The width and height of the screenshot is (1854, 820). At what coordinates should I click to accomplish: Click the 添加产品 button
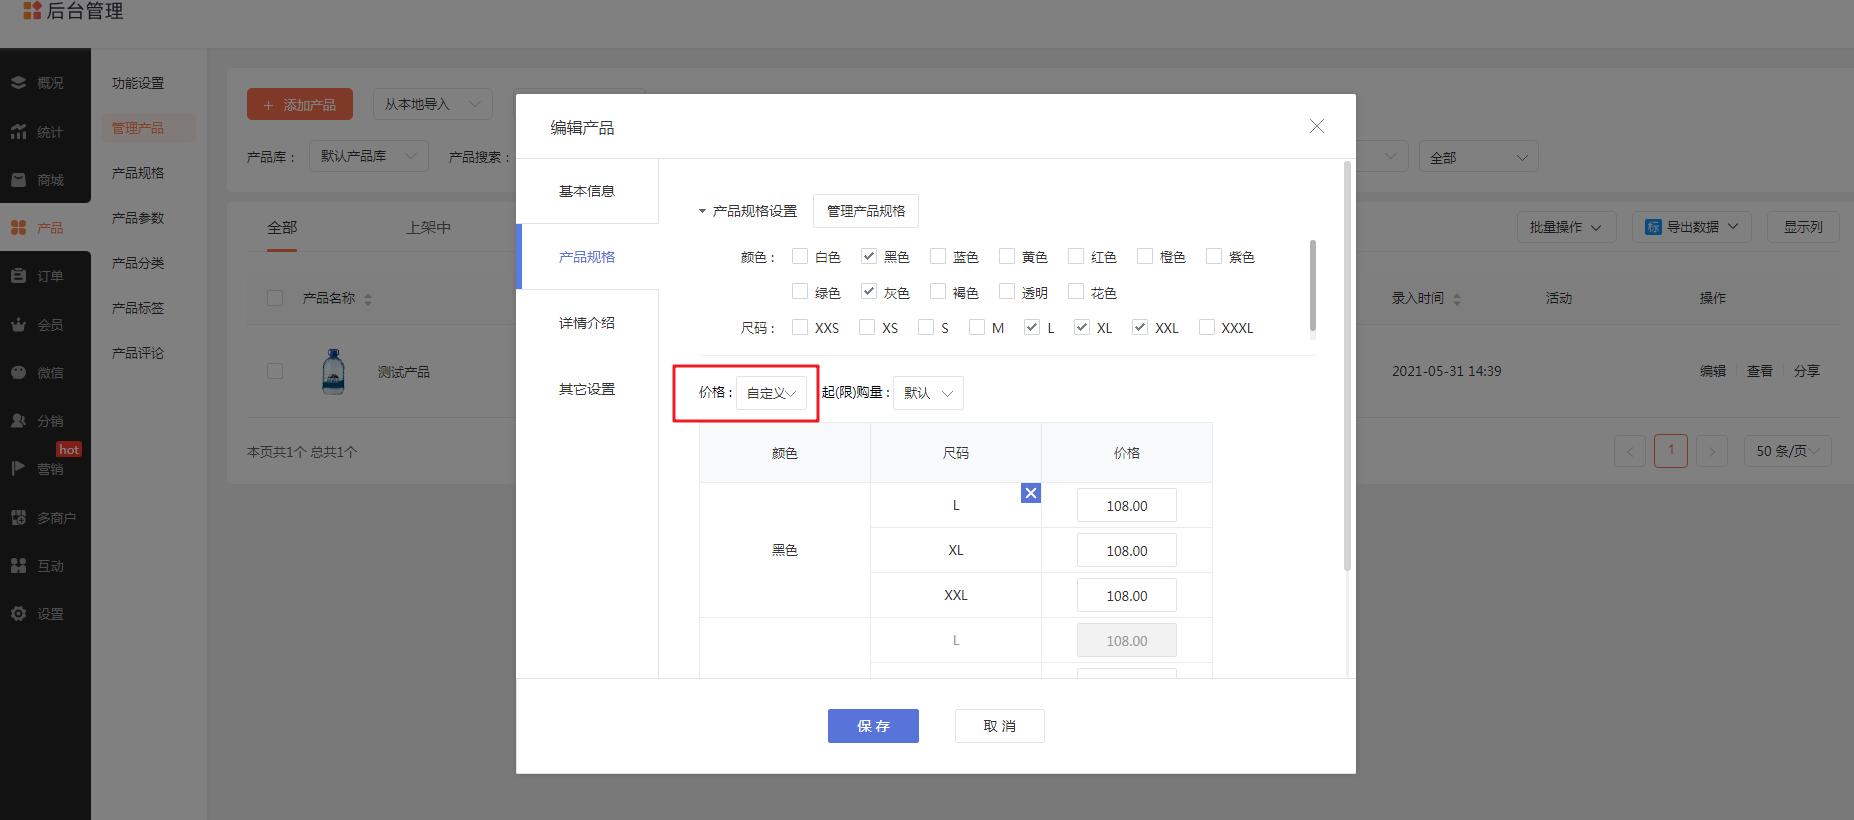point(300,104)
